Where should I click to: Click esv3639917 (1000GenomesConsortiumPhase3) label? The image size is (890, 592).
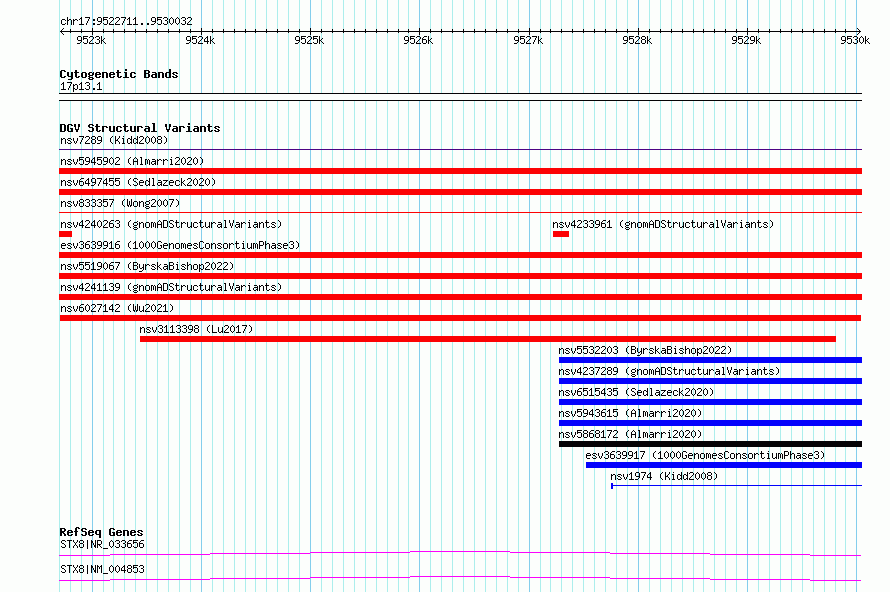click(x=705, y=455)
